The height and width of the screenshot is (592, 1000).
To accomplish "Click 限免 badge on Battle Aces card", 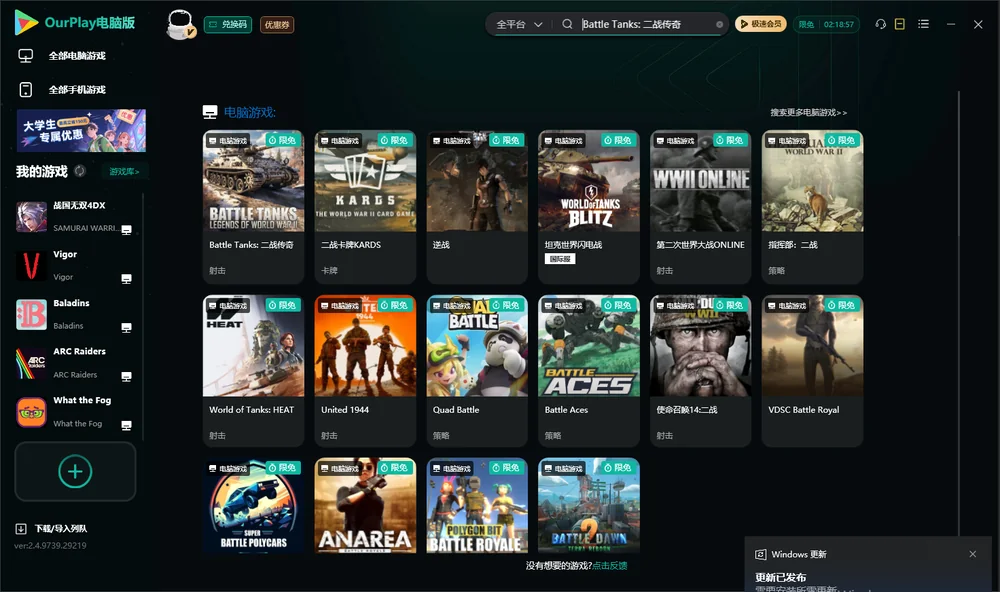I will 618,306.
